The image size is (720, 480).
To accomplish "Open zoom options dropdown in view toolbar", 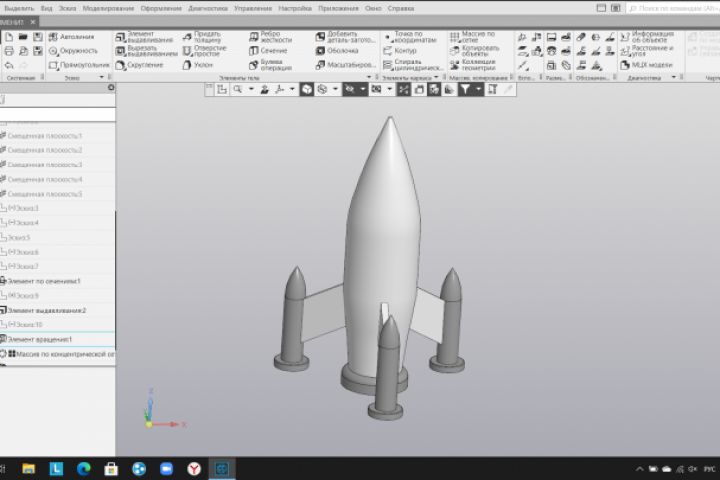I will (x=251, y=89).
